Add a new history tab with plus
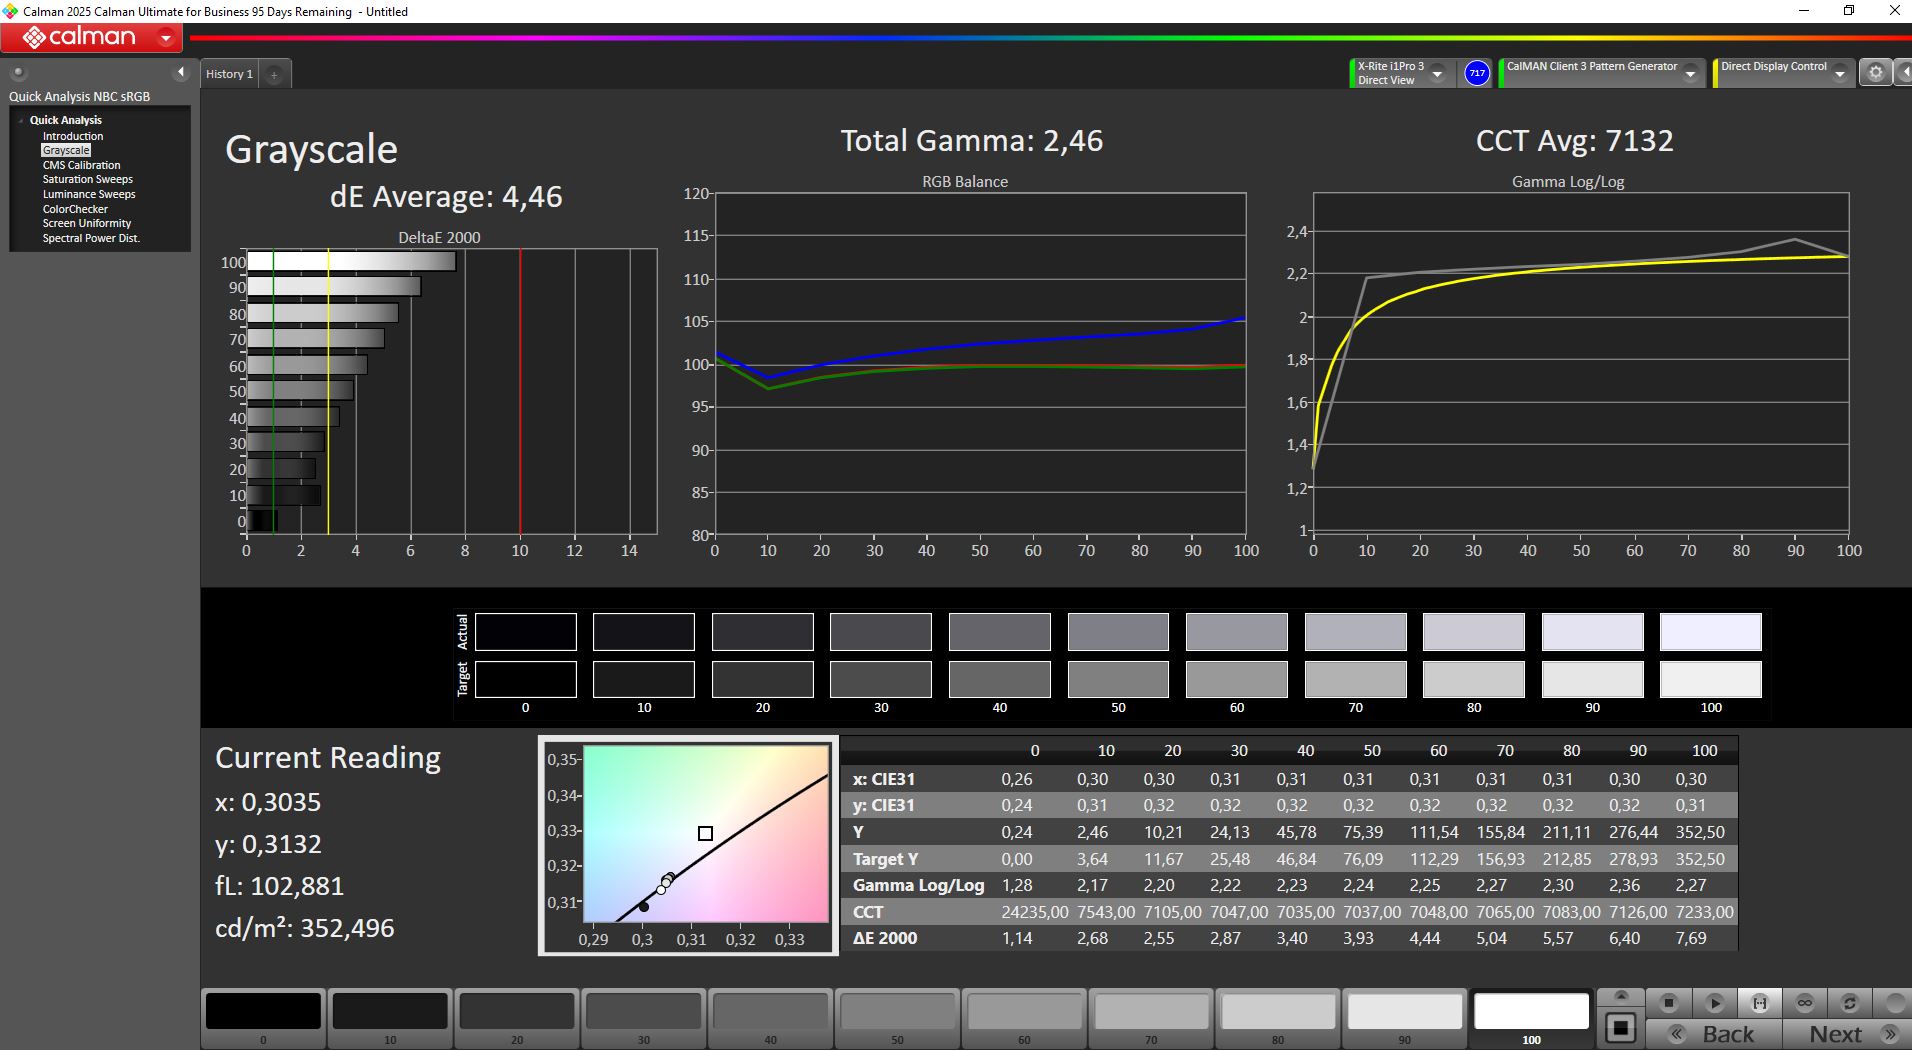 tap(274, 74)
